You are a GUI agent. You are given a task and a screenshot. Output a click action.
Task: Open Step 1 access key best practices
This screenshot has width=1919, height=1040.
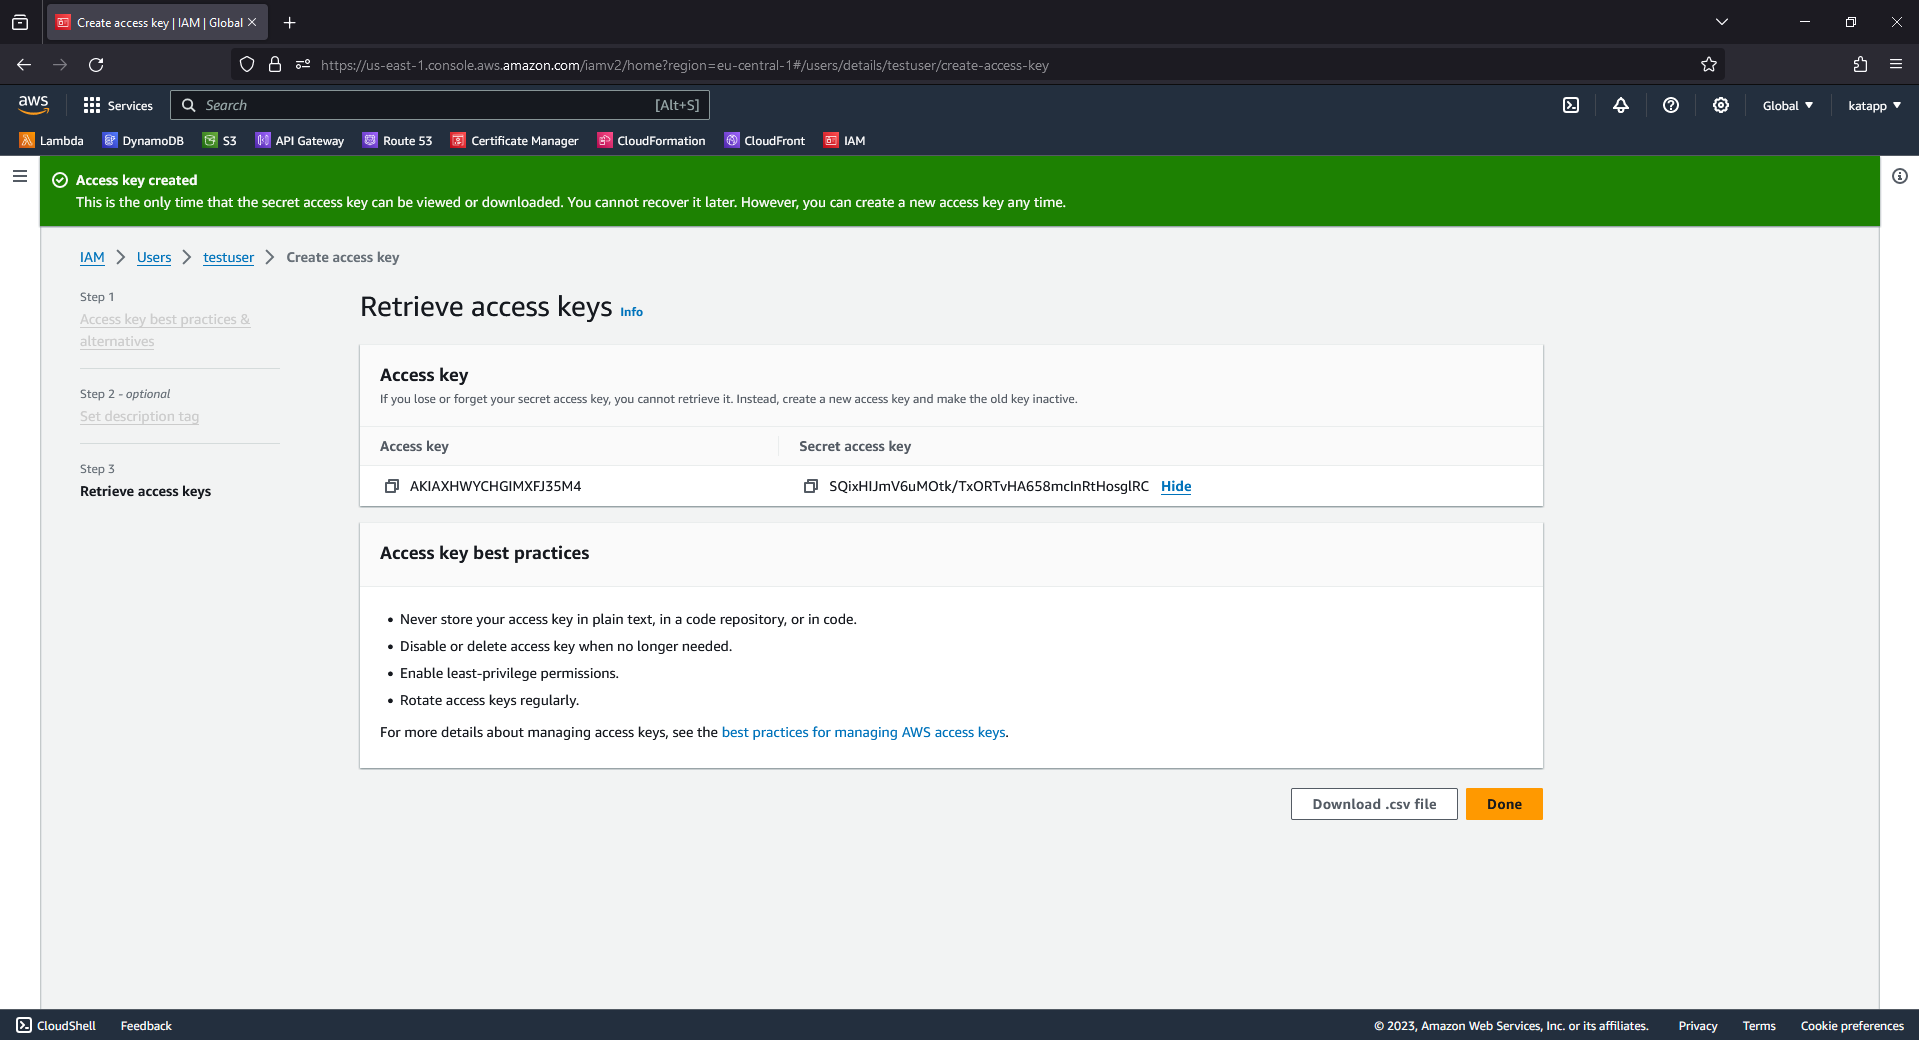tap(165, 330)
